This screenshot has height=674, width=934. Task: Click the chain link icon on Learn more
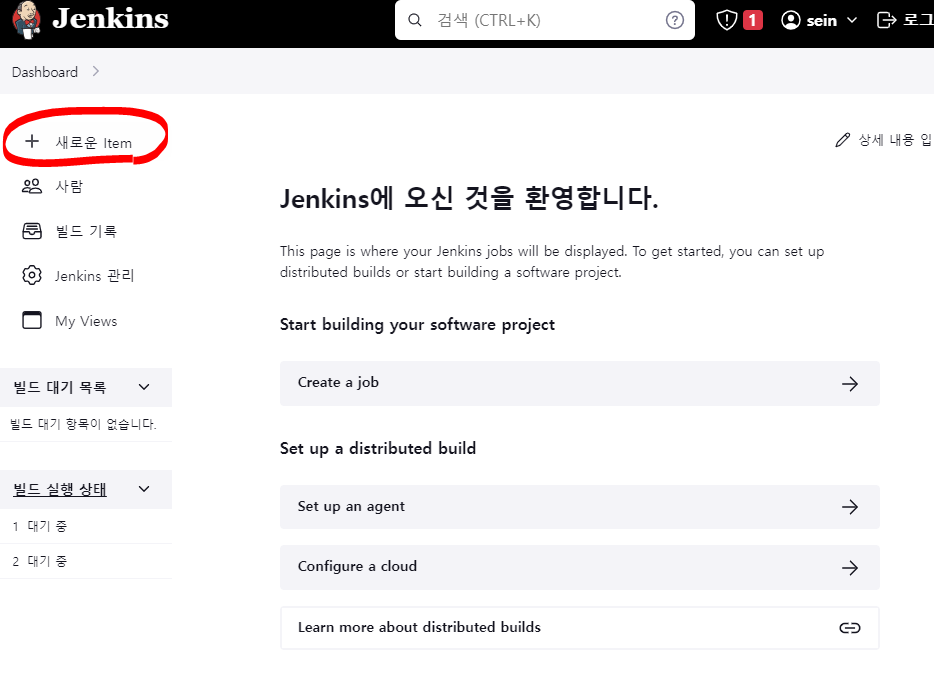[x=849, y=628]
